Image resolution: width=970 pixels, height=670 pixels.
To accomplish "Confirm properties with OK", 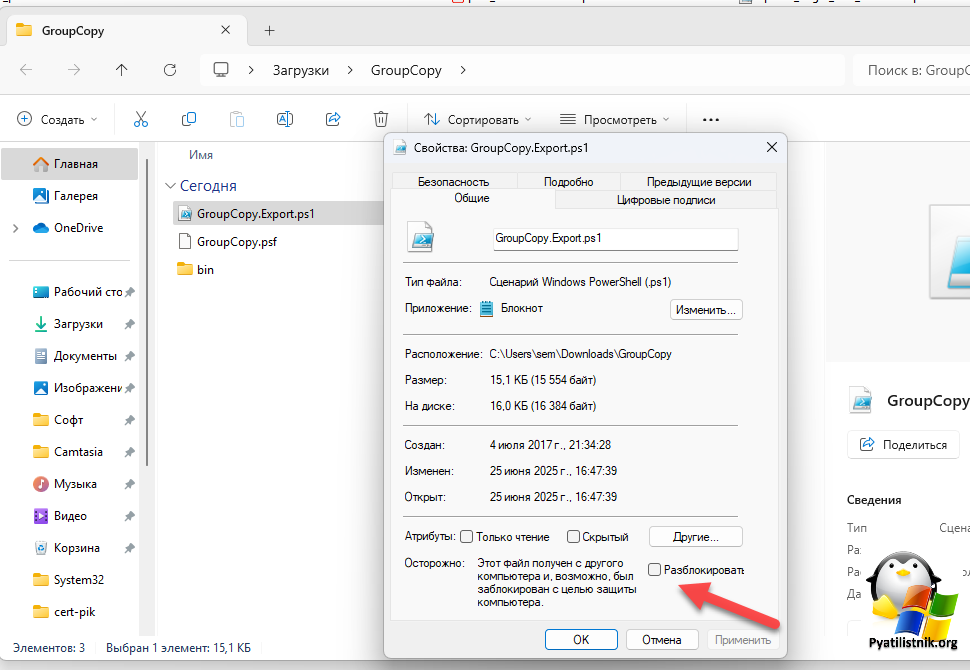I will click(581, 640).
